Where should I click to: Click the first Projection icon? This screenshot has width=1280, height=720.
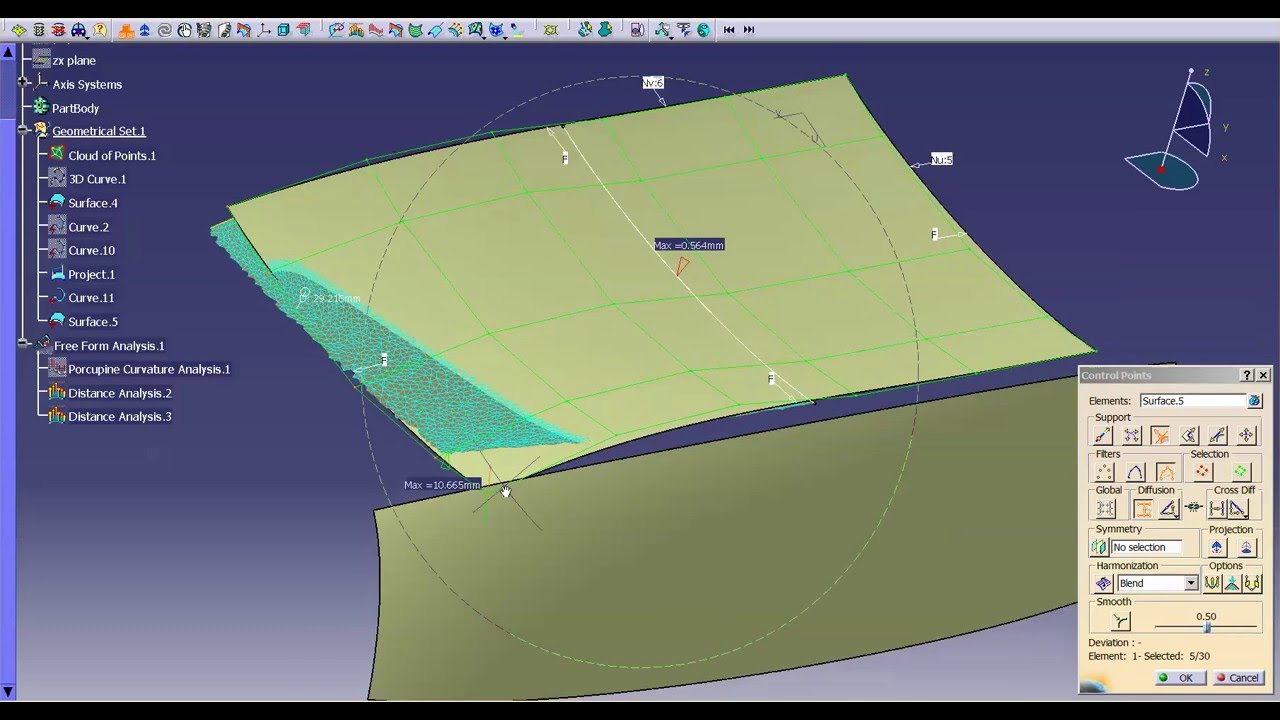[1216, 547]
